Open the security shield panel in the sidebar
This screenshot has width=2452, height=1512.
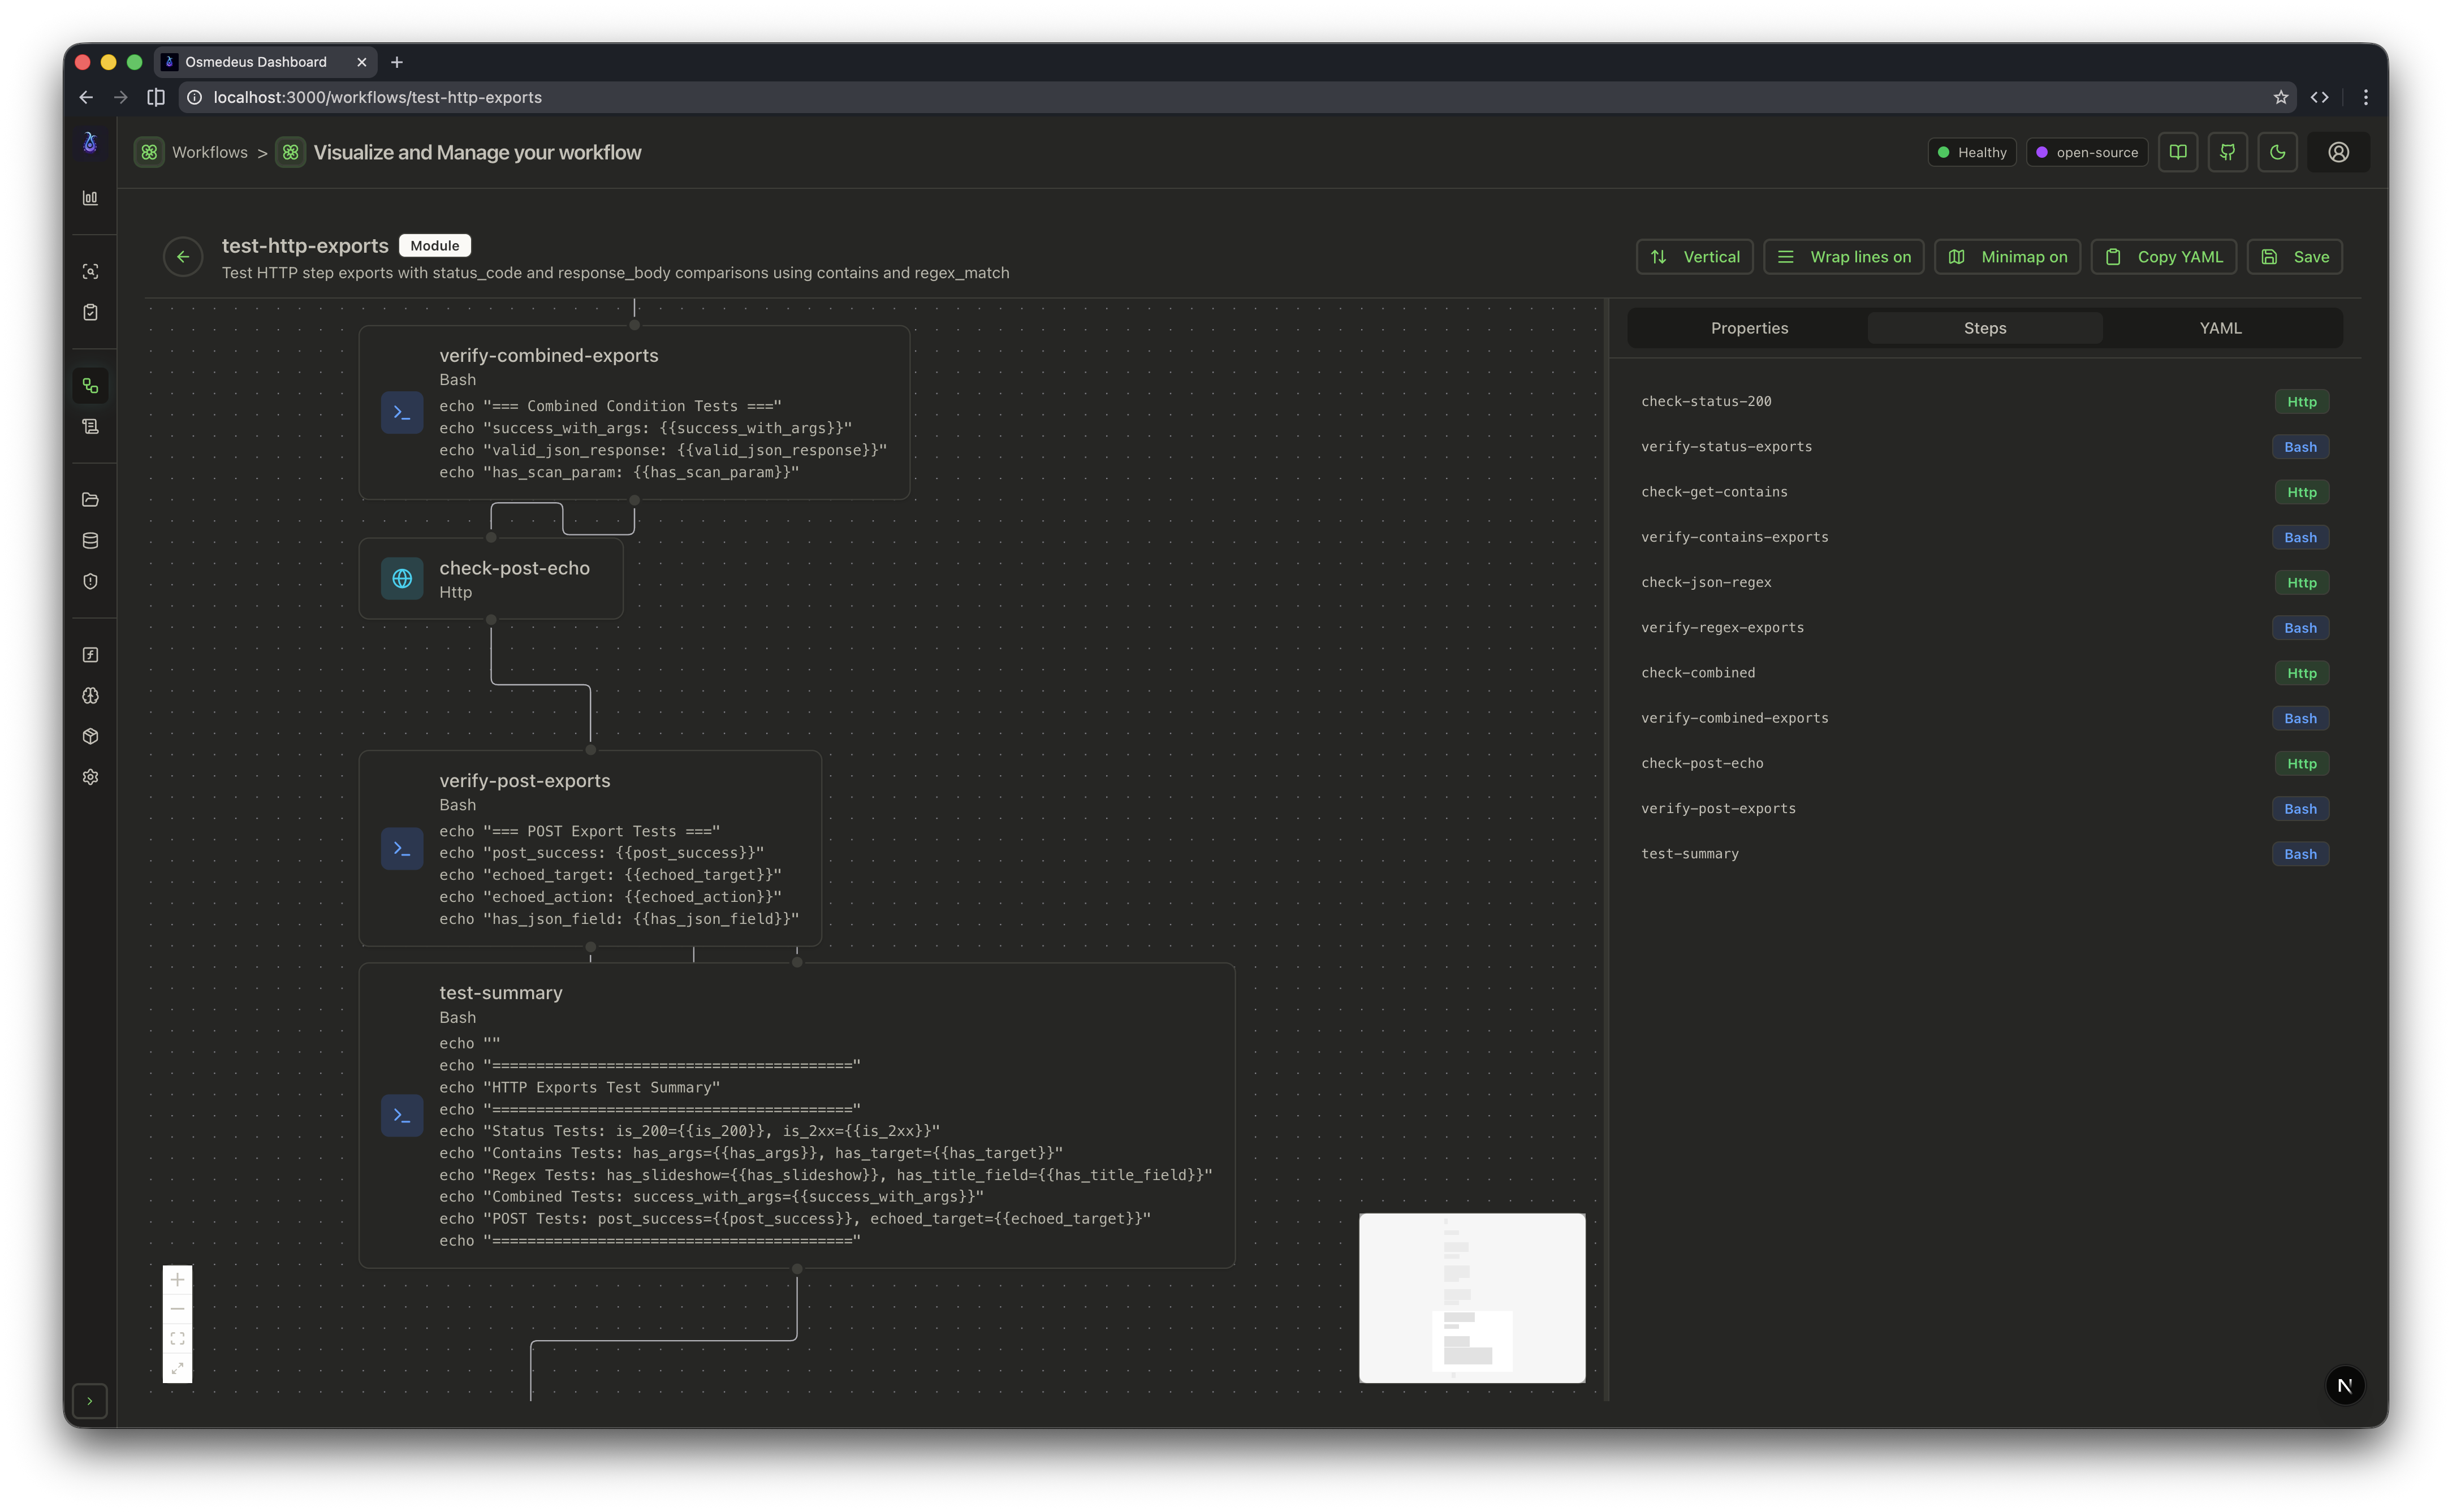click(91, 580)
